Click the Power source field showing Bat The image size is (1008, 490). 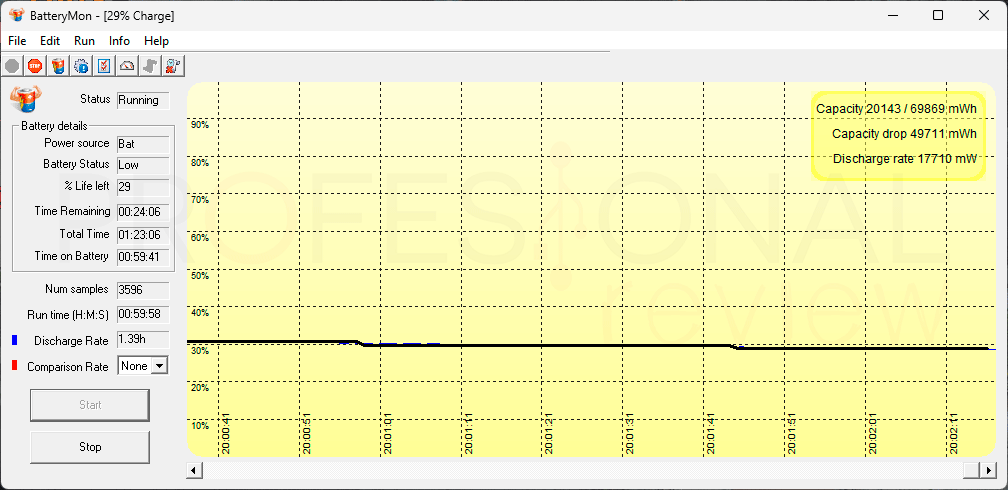143,144
